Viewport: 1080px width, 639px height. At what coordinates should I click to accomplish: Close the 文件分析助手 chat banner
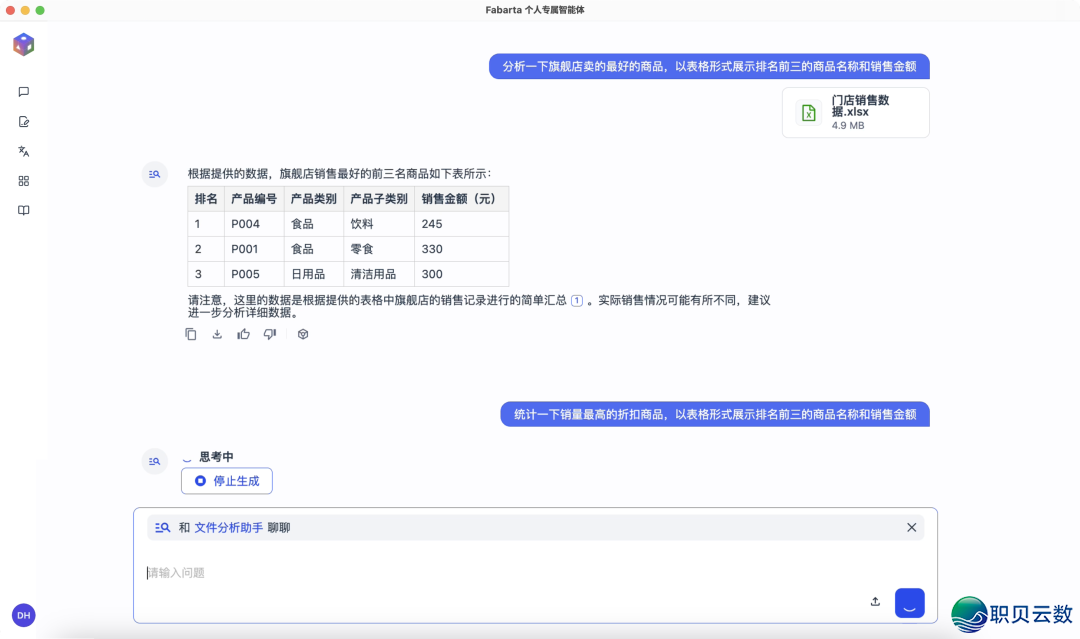point(911,527)
